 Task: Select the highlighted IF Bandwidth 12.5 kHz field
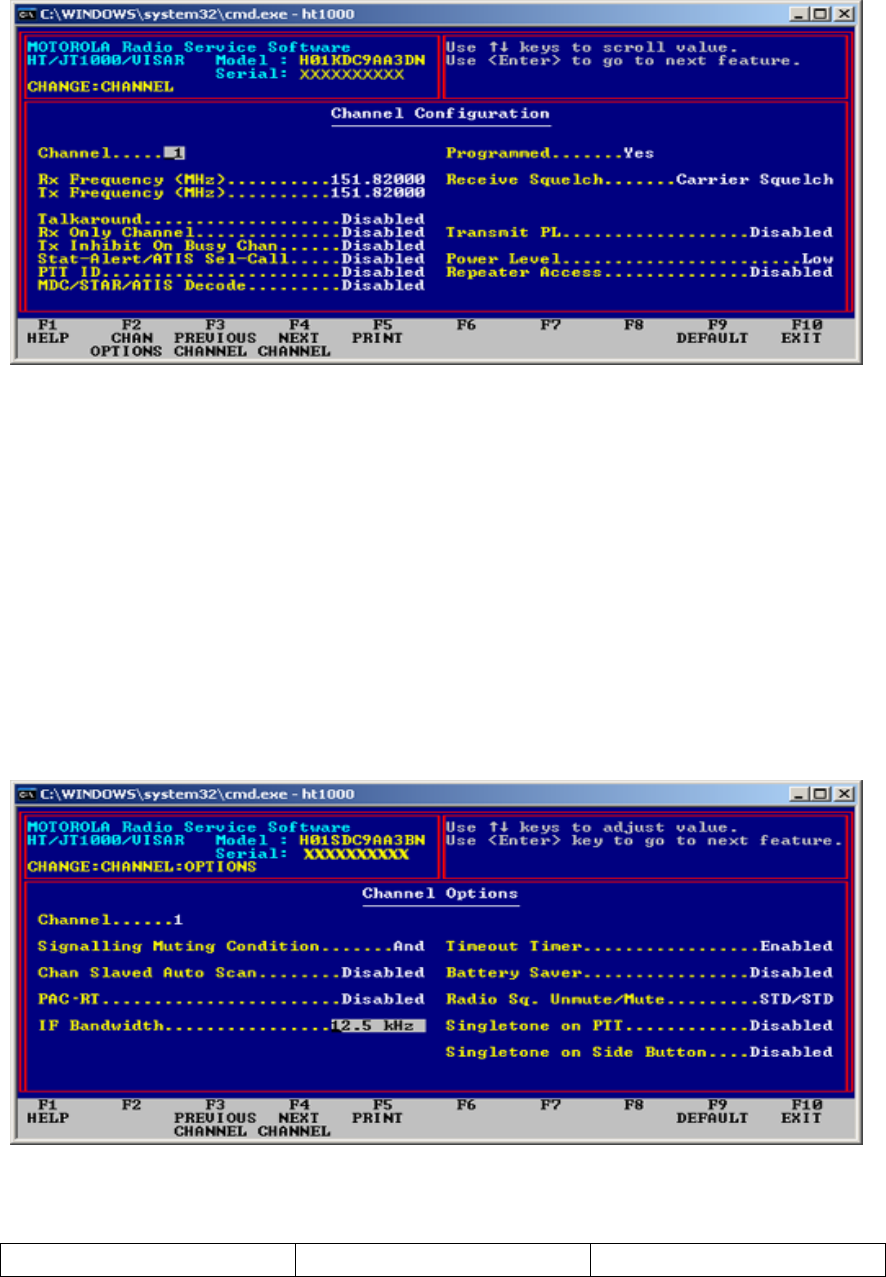(x=378, y=1025)
